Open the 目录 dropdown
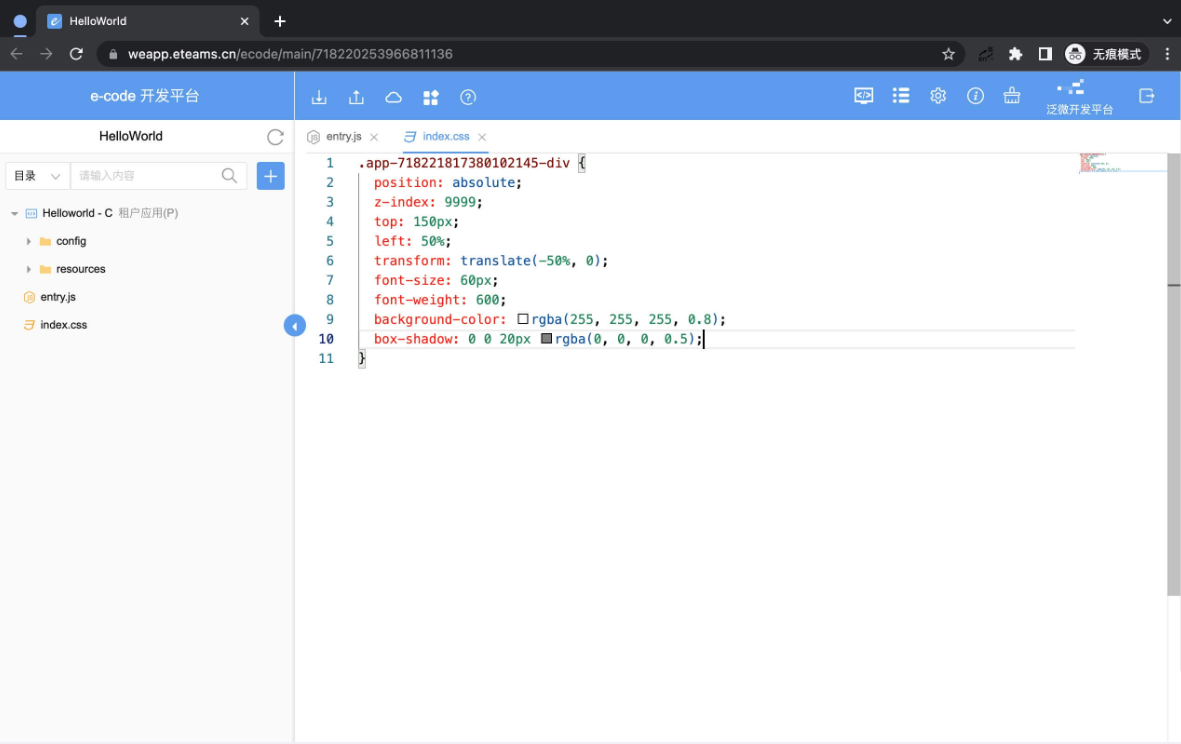Screen dimensions: 1181x744 point(37,175)
